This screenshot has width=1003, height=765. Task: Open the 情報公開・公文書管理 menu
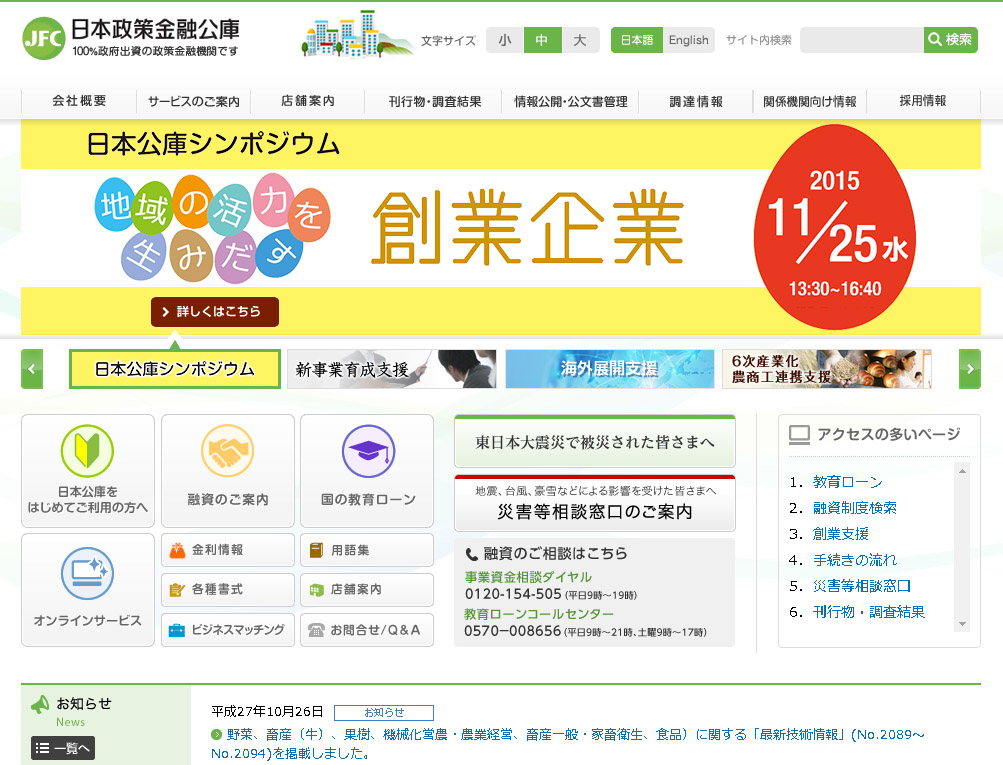(571, 101)
